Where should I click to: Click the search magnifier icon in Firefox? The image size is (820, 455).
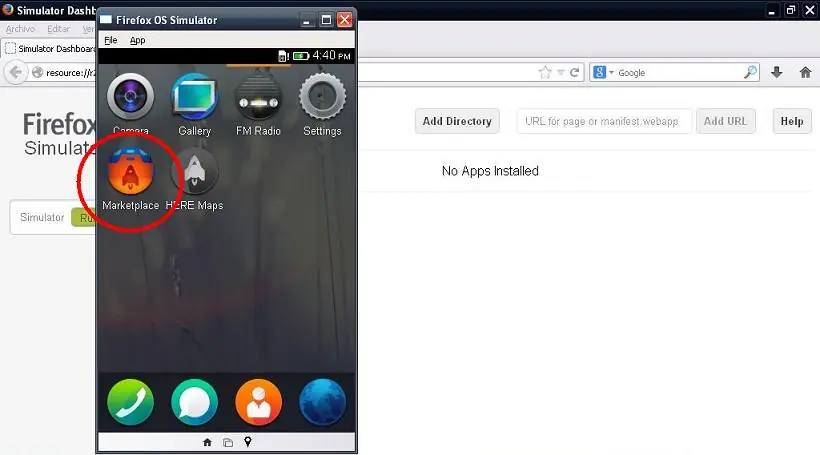[x=750, y=72]
